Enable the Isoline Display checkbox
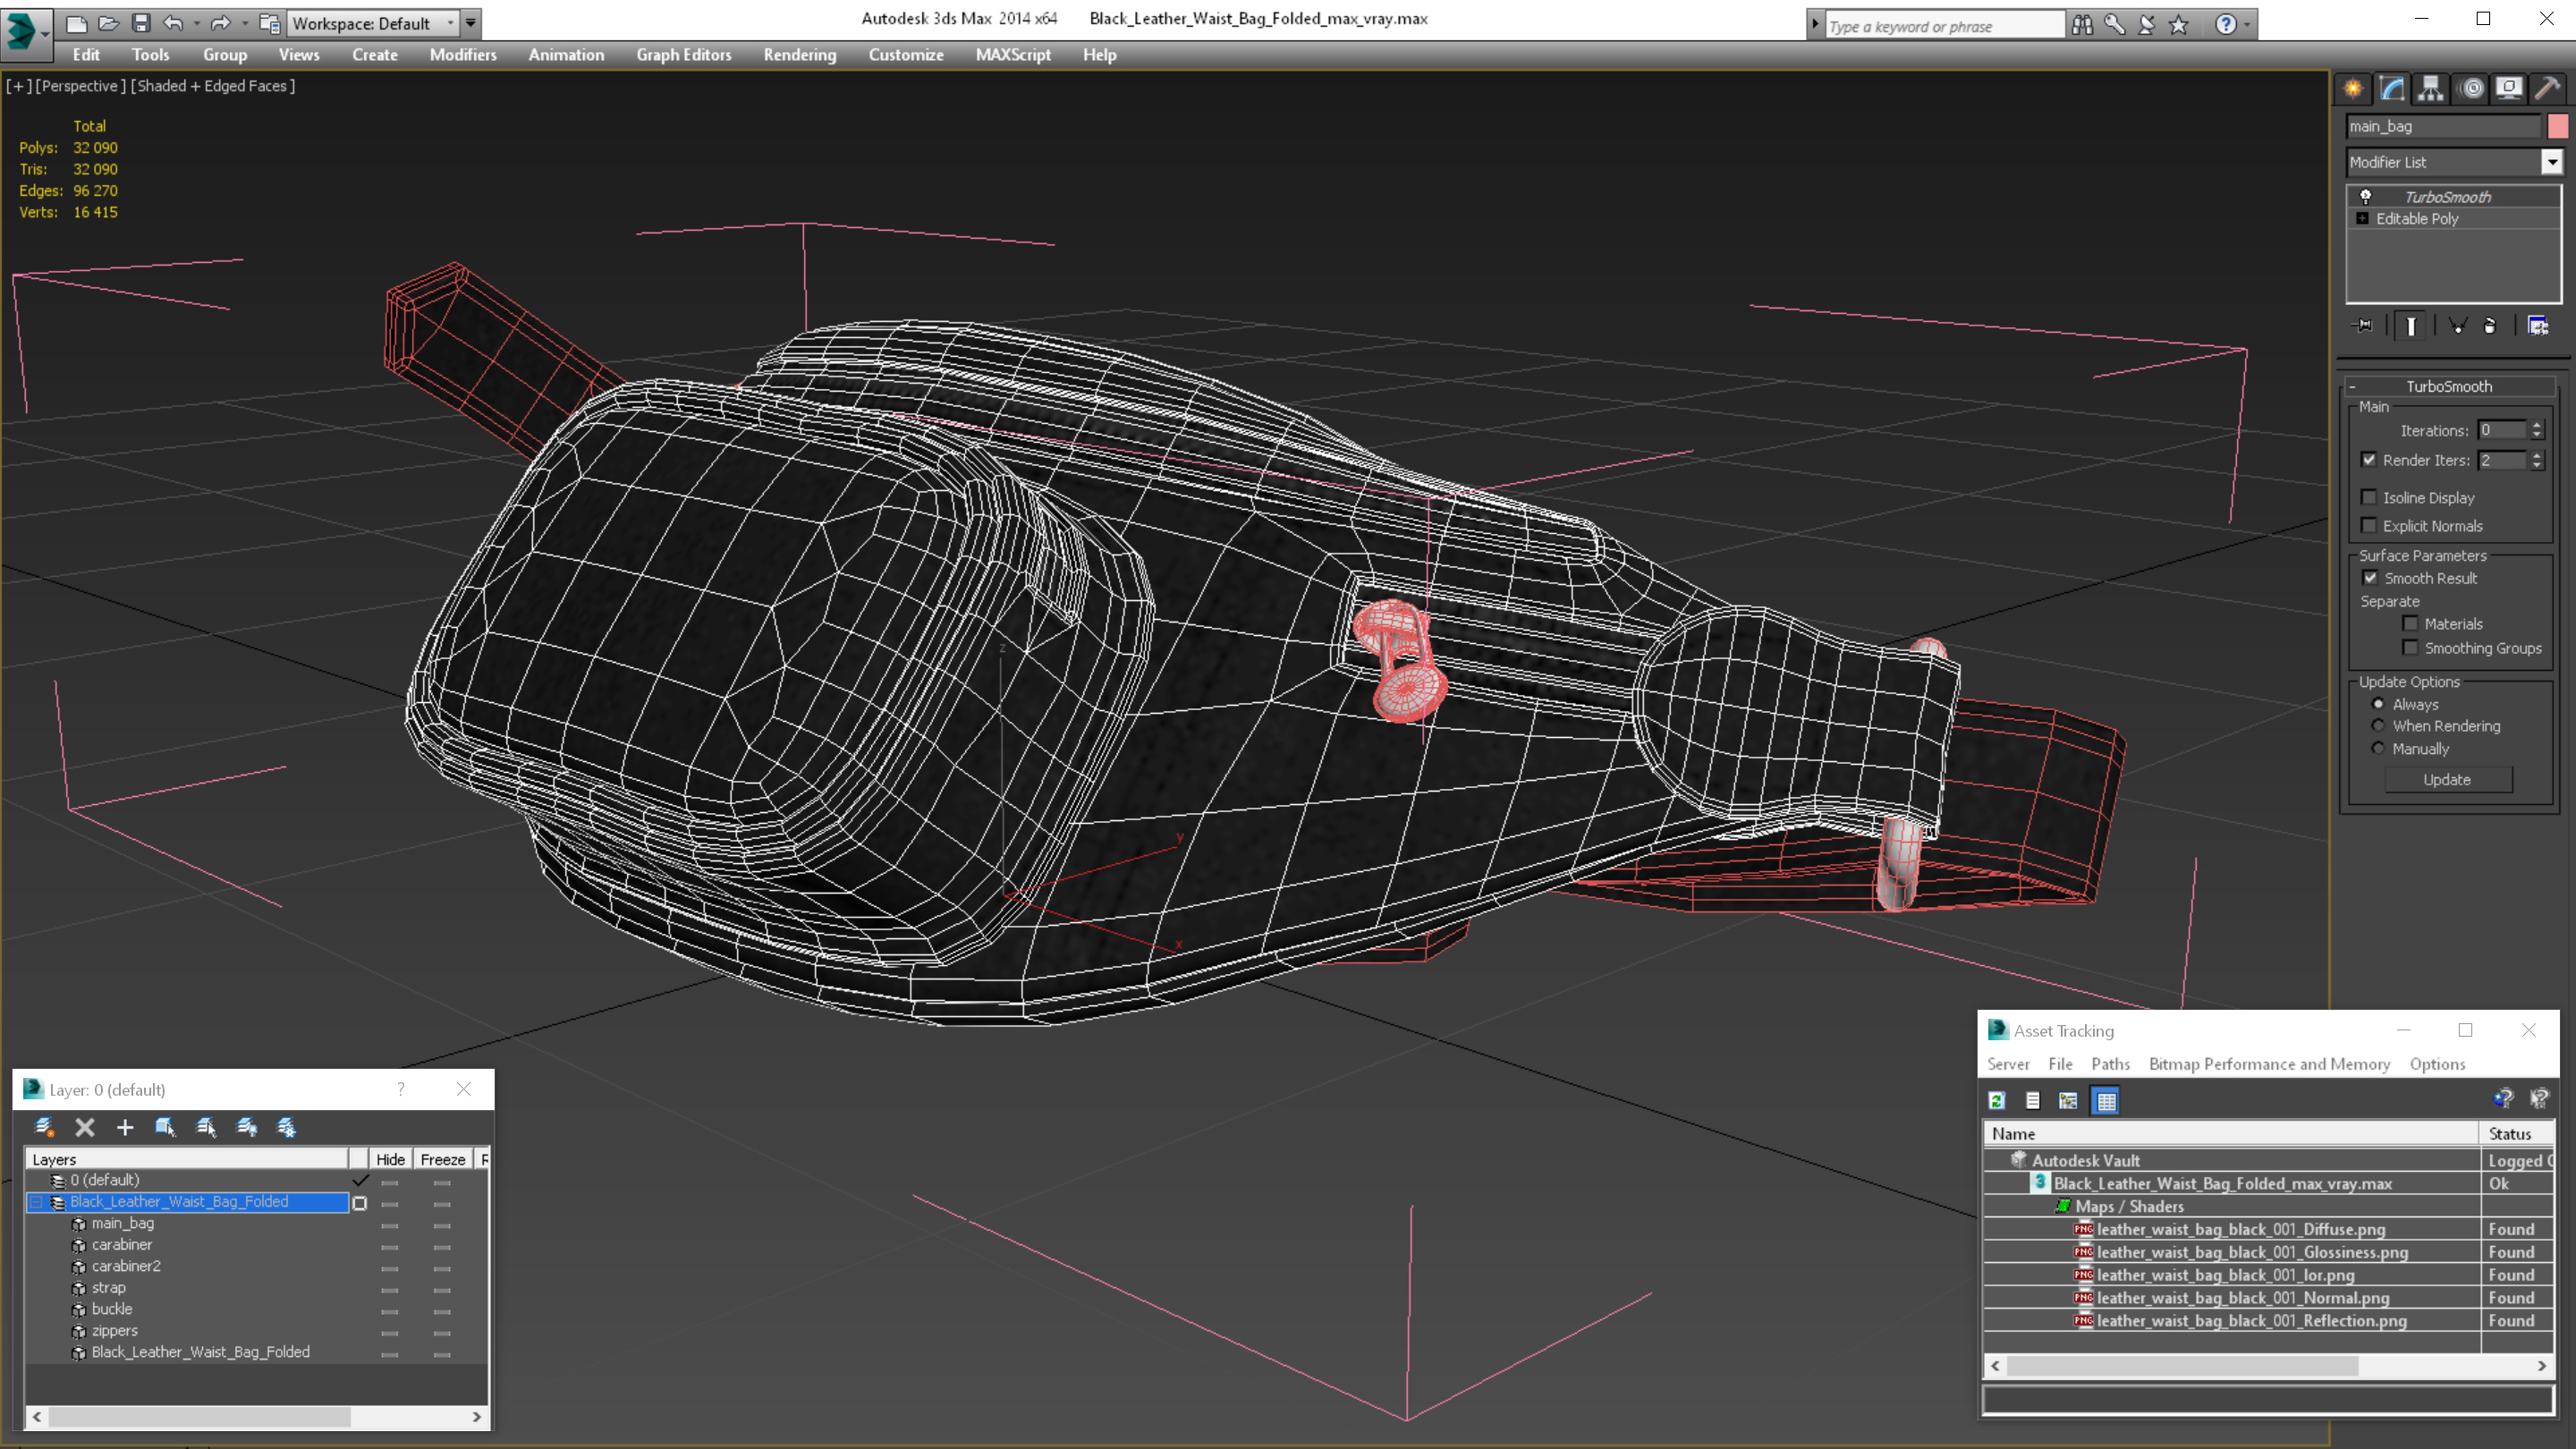2576x1449 pixels. tap(2369, 497)
